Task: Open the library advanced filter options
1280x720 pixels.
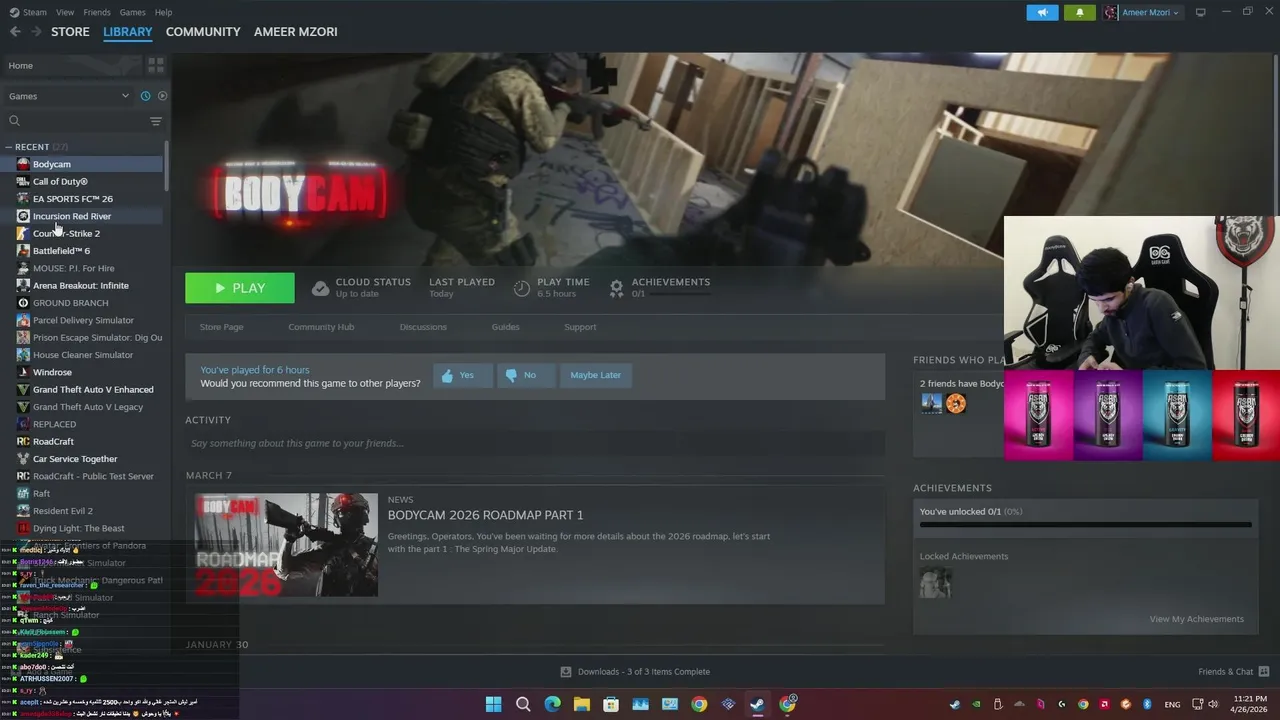Action: [x=156, y=121]
